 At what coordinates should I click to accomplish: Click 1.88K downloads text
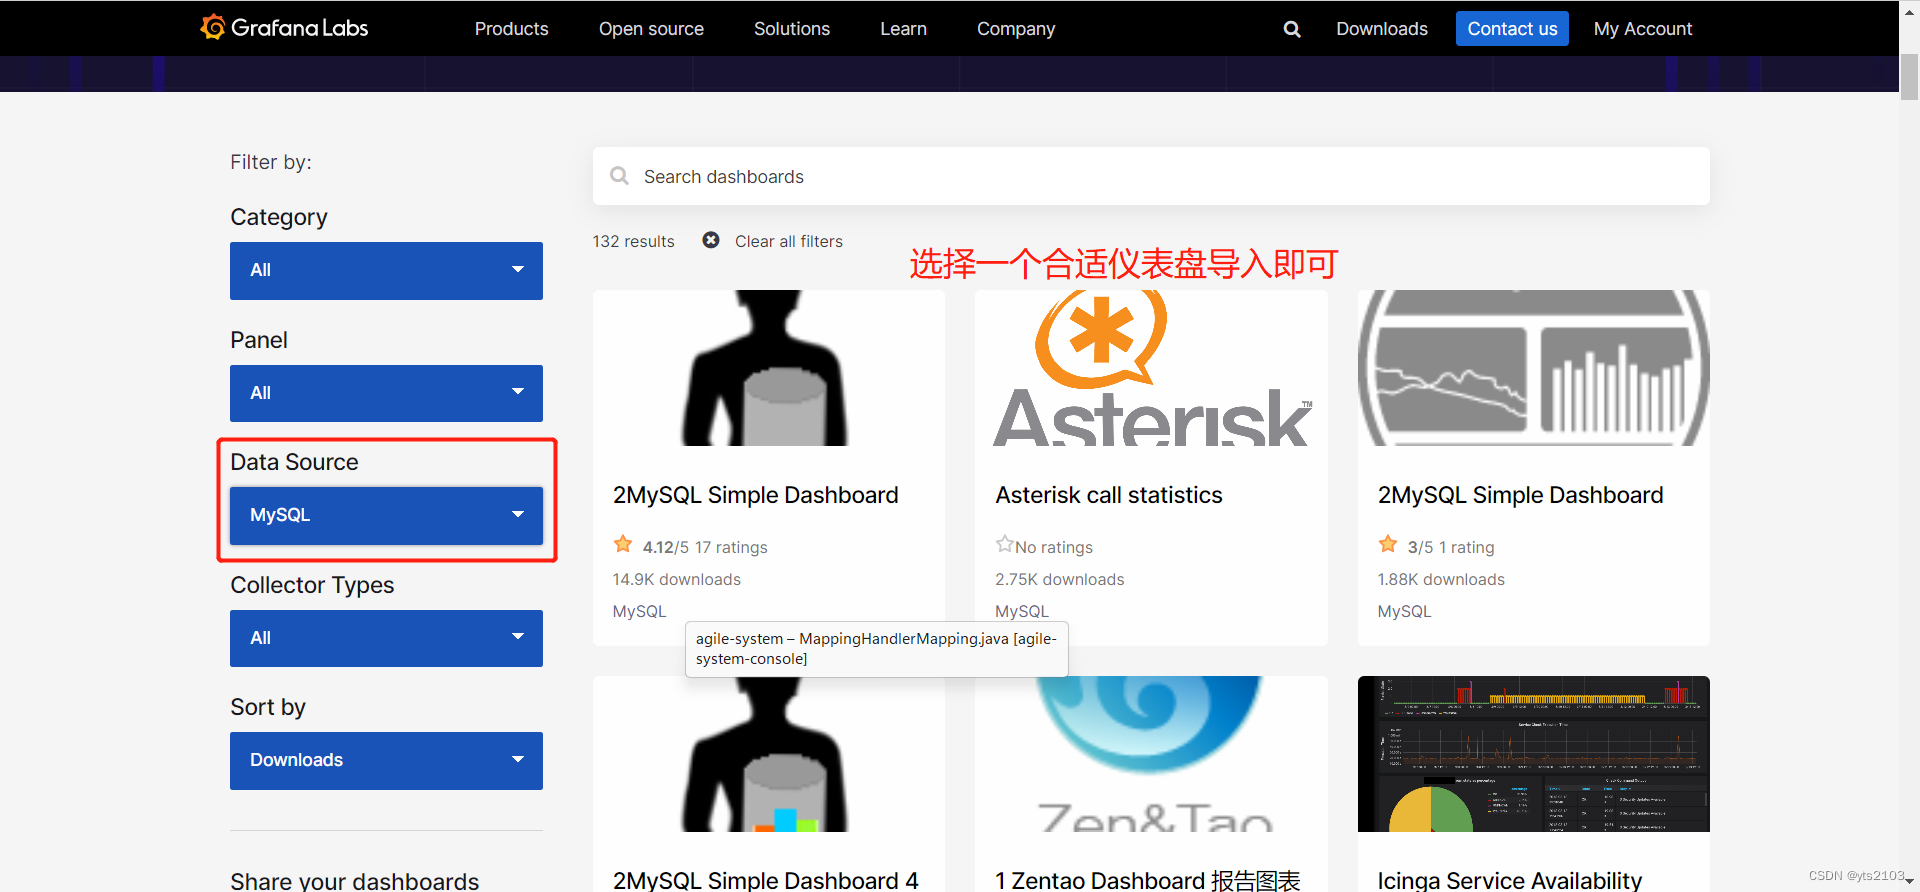click(1441, 579)
